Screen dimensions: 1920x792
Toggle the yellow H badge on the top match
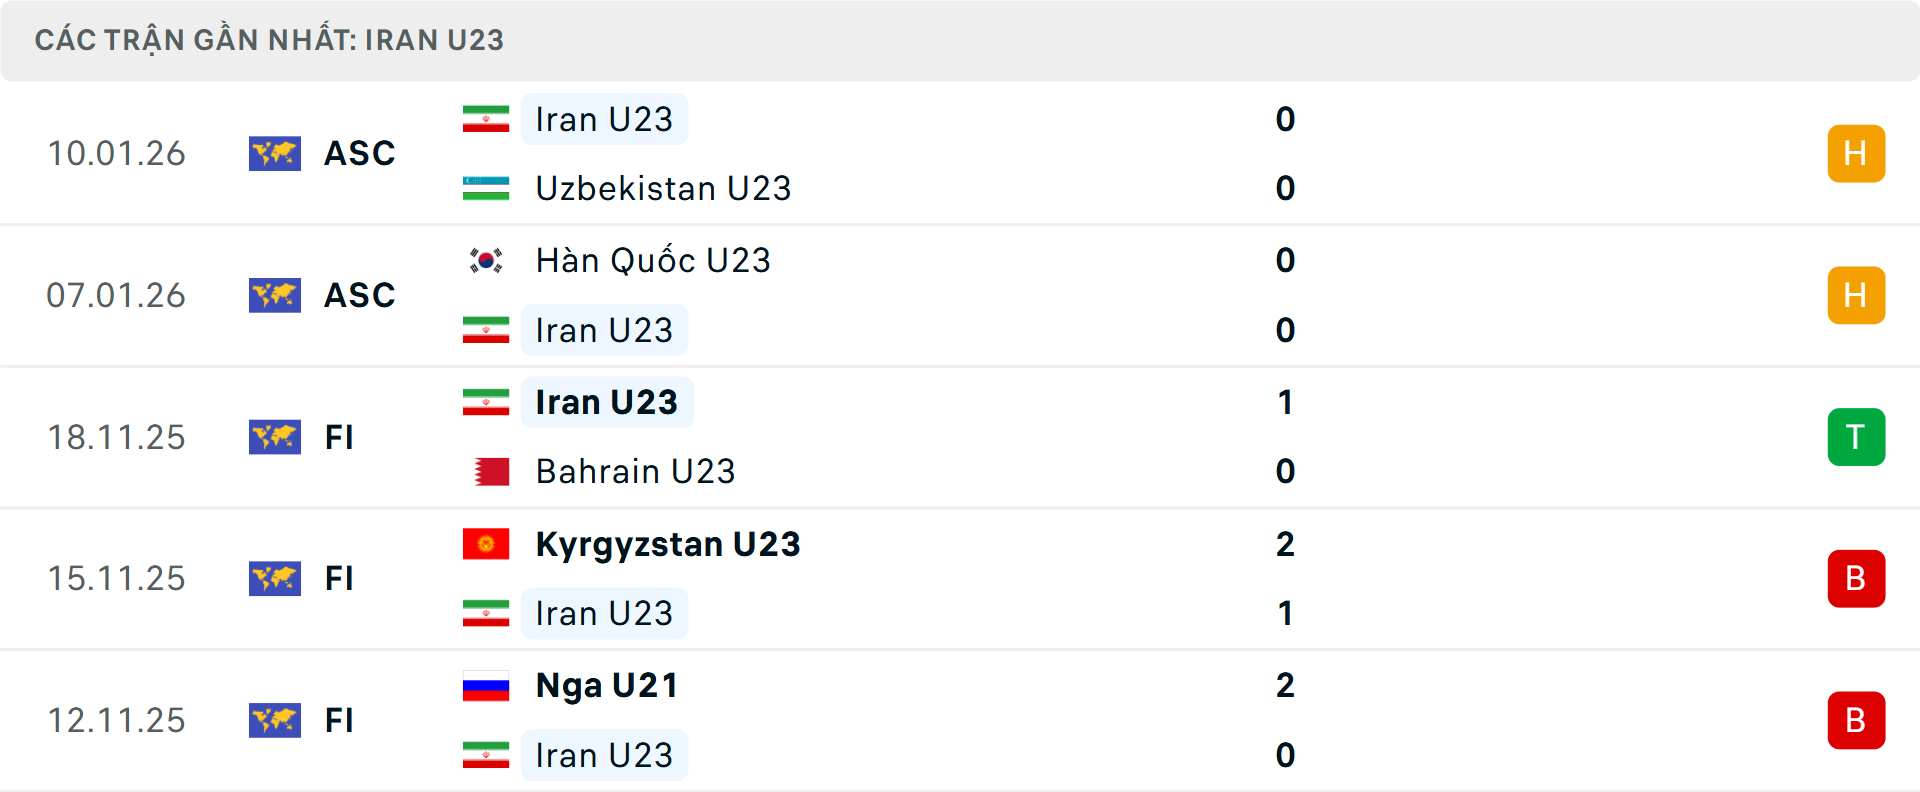pos(1856,153)
